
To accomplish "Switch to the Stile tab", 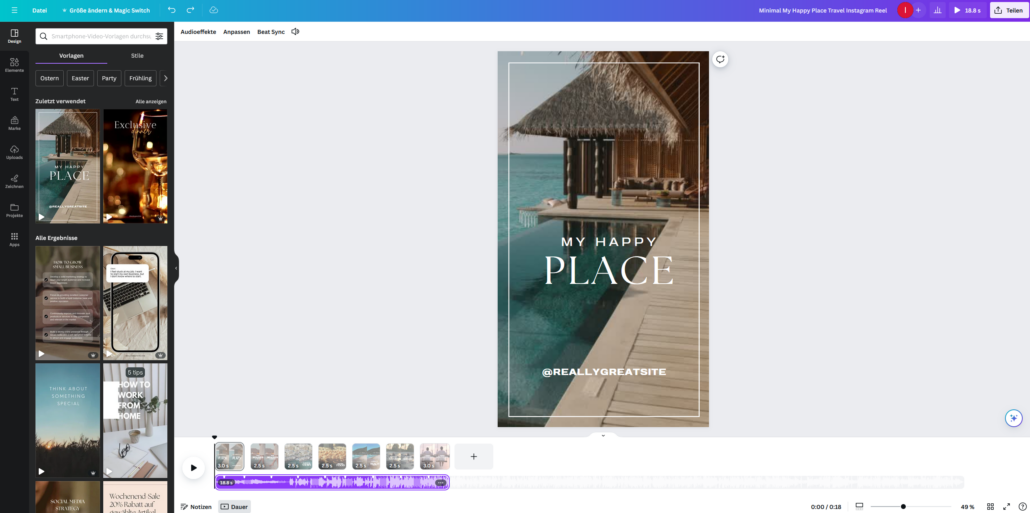I will (x=137, y=56).
